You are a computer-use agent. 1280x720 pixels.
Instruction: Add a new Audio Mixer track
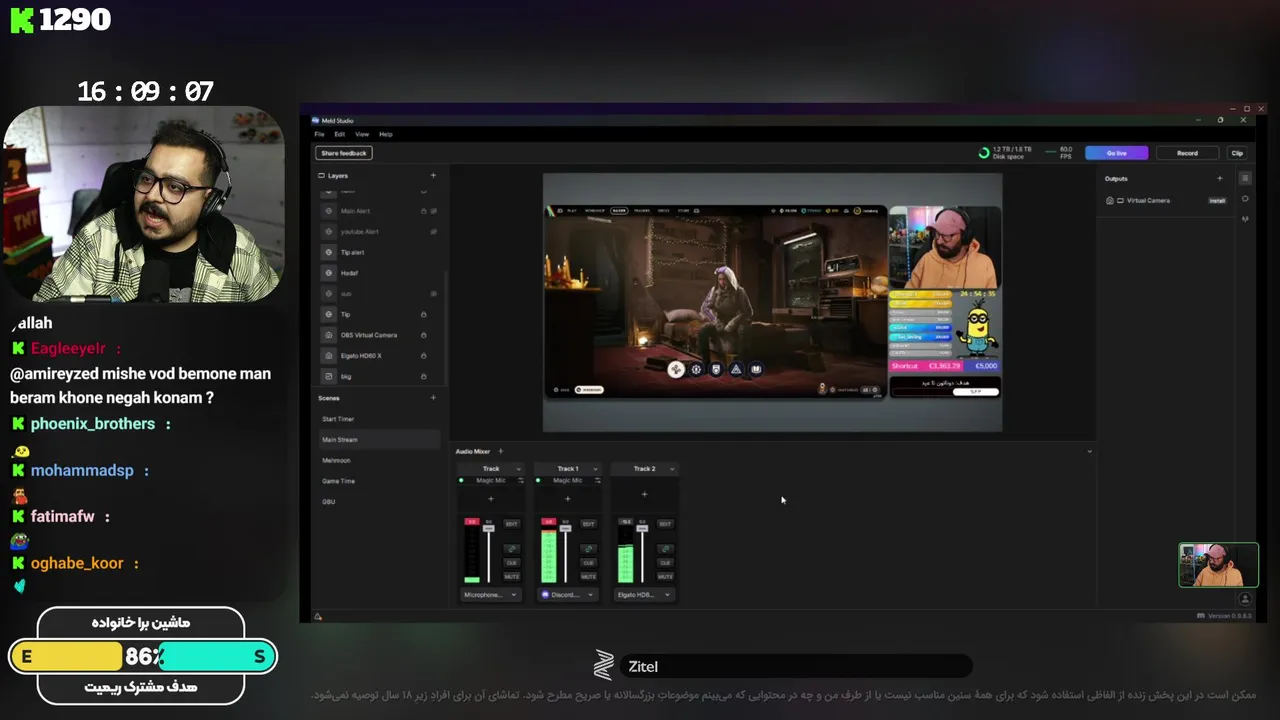(501, 451)
